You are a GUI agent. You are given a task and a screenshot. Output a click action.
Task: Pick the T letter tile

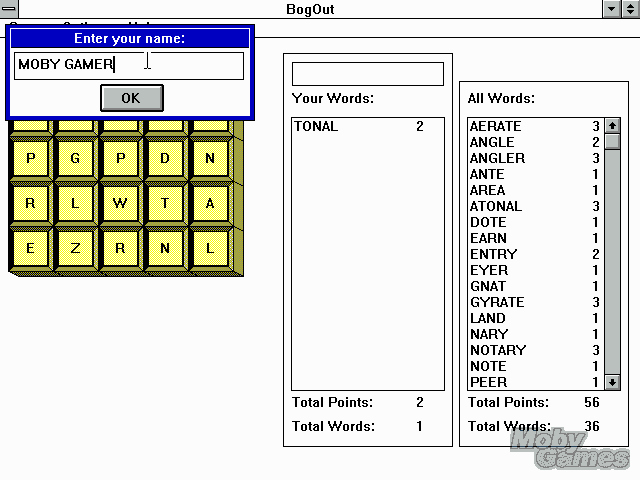(x=165, y=203)
